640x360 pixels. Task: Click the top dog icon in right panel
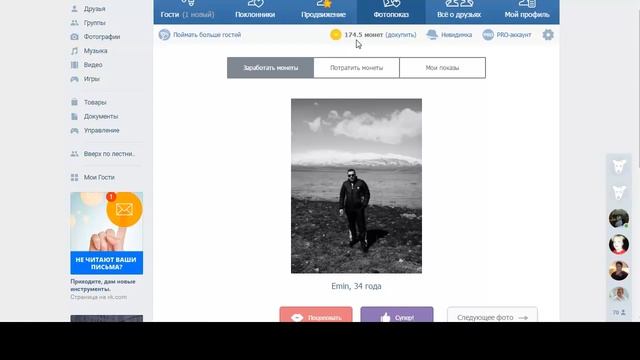(x=619, y=167)
